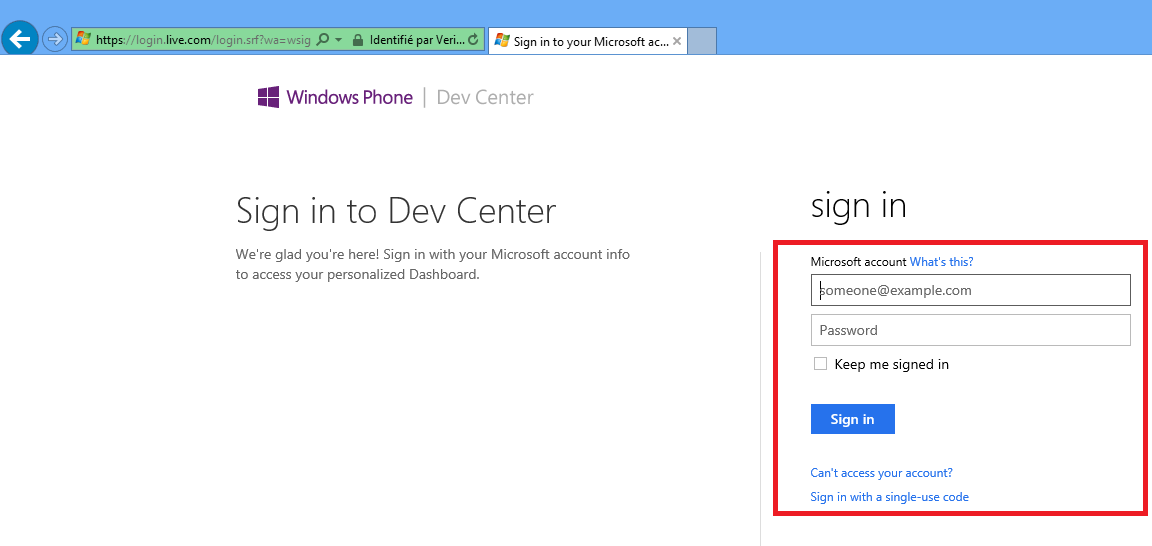Click the security padlock icon
The image size is (1152, 546).
[x=358, y=40]
